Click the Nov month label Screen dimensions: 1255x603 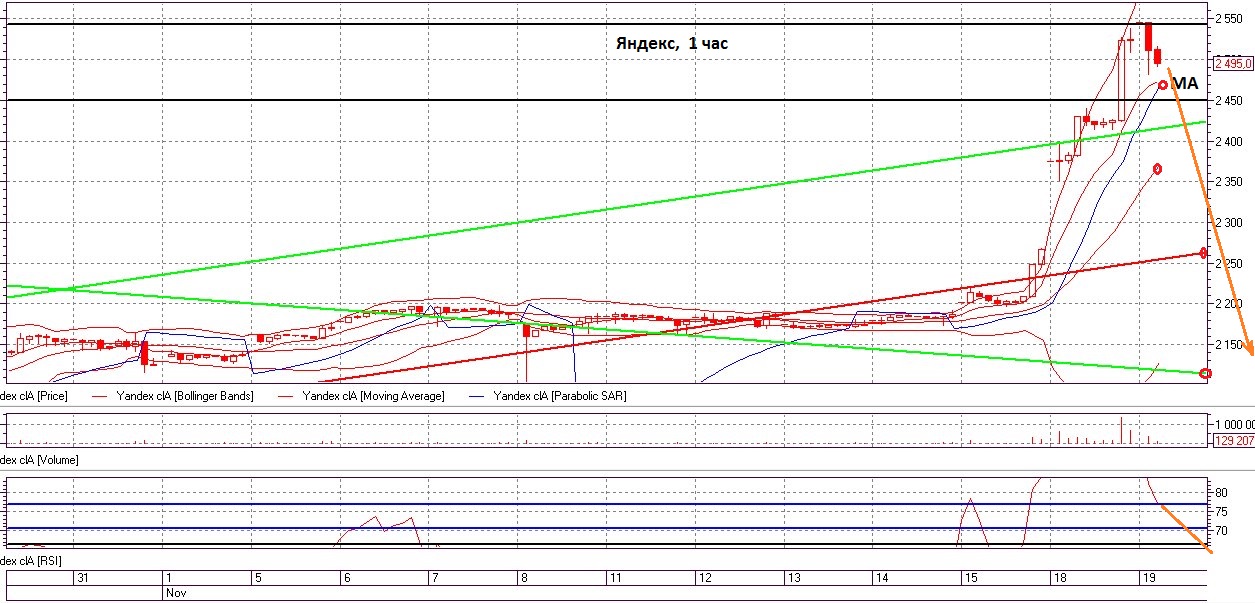[174, 592]
